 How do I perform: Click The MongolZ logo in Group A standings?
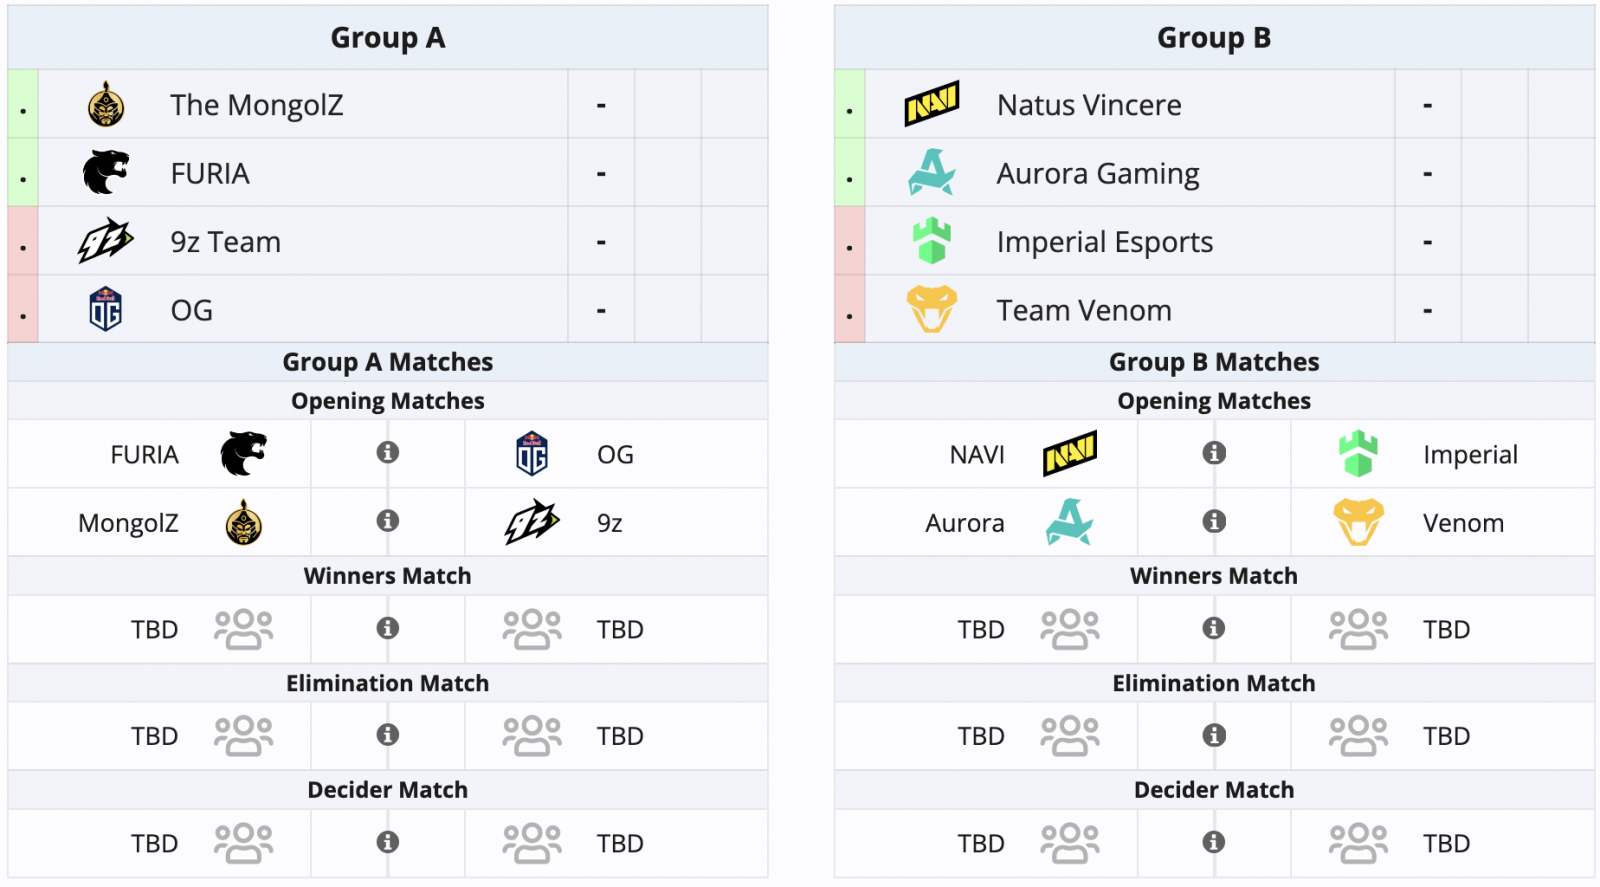(105, 104)
